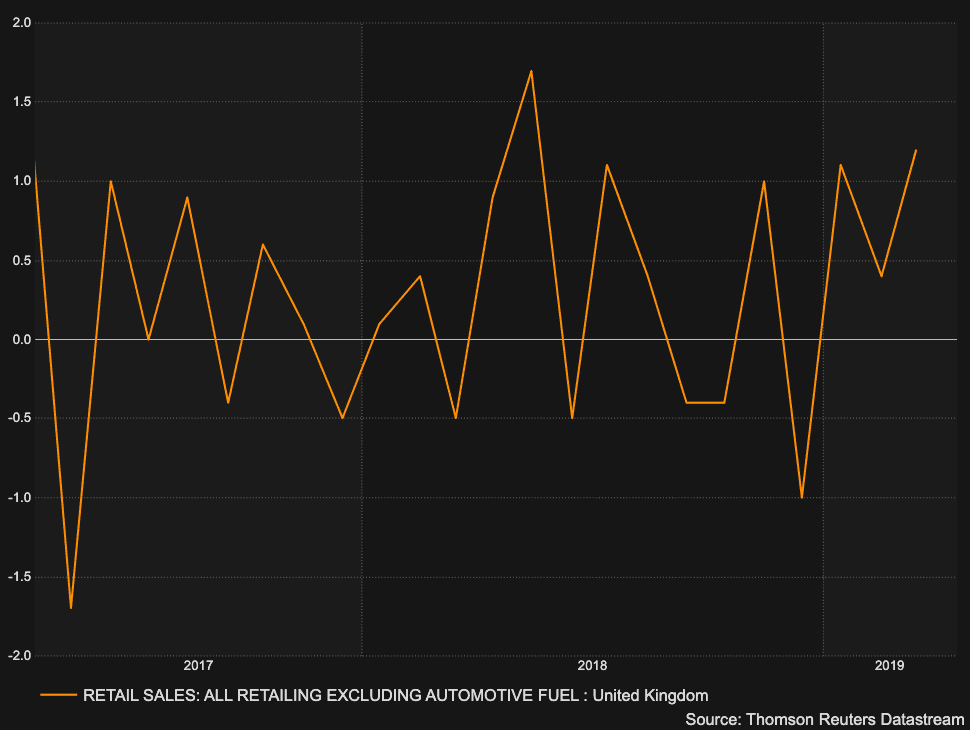Click the 0.5 y-axis label

(19, 261)
